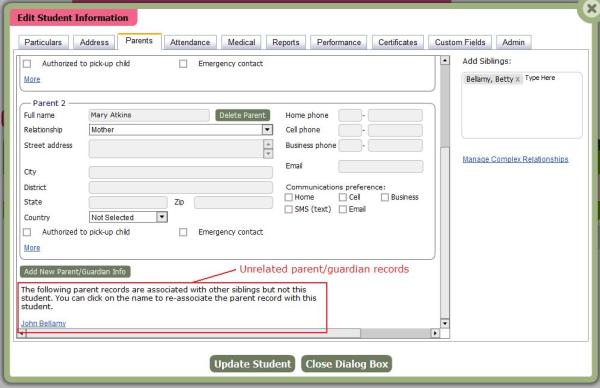Expand More details under Parent 2

[x=32, y=248]
